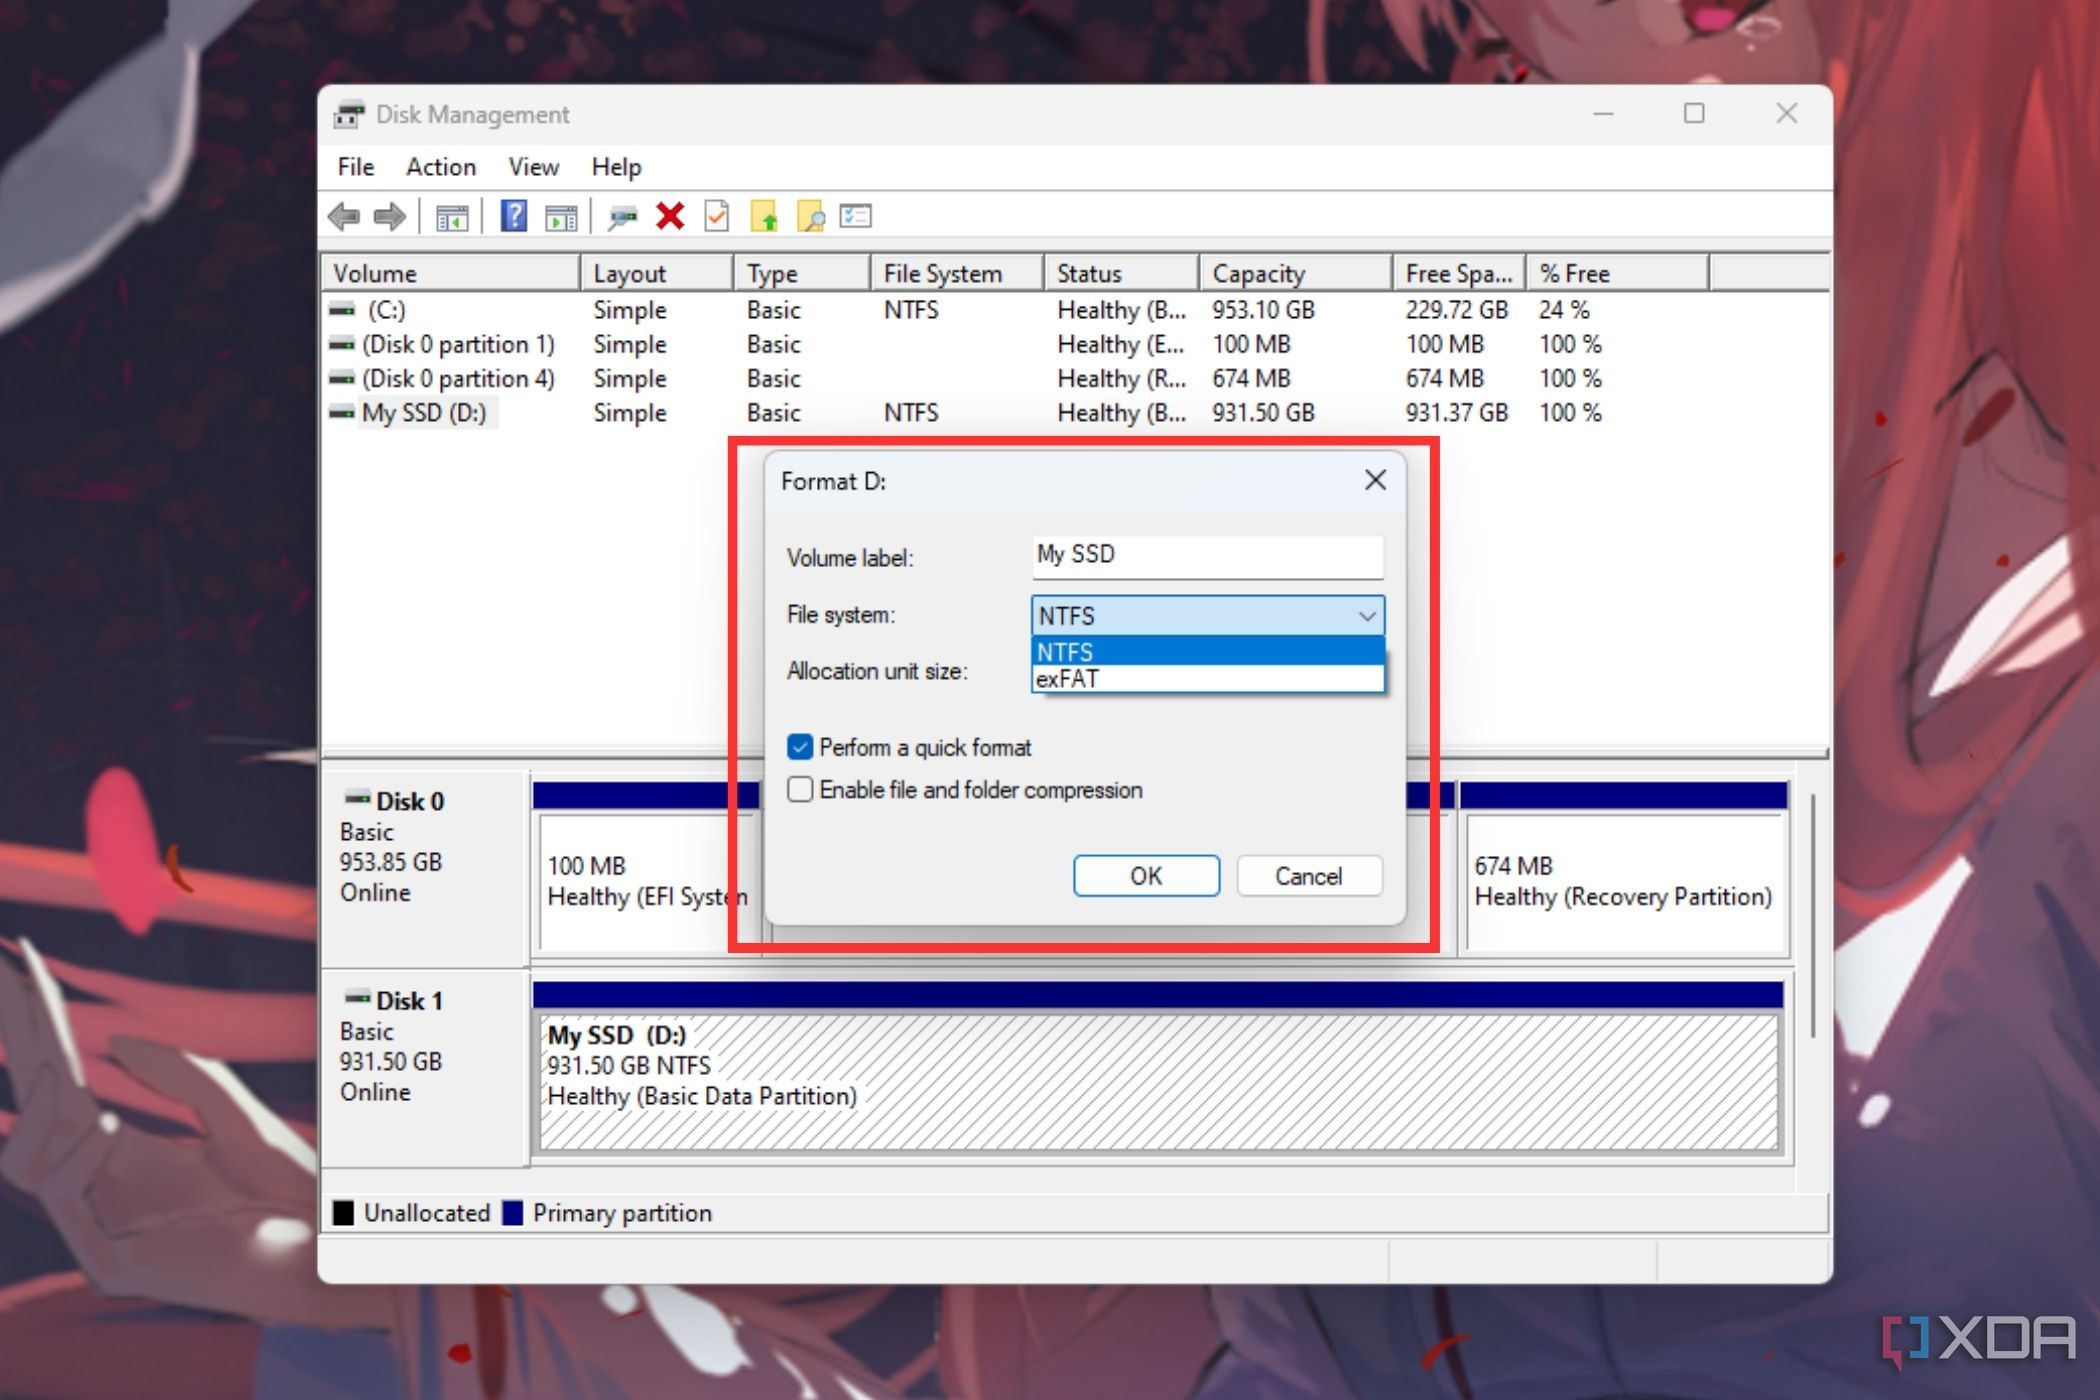Select the My SSD (D:) partition block
The width and height of the screenshot is (2100, 1400).
pos(1158,1068)
